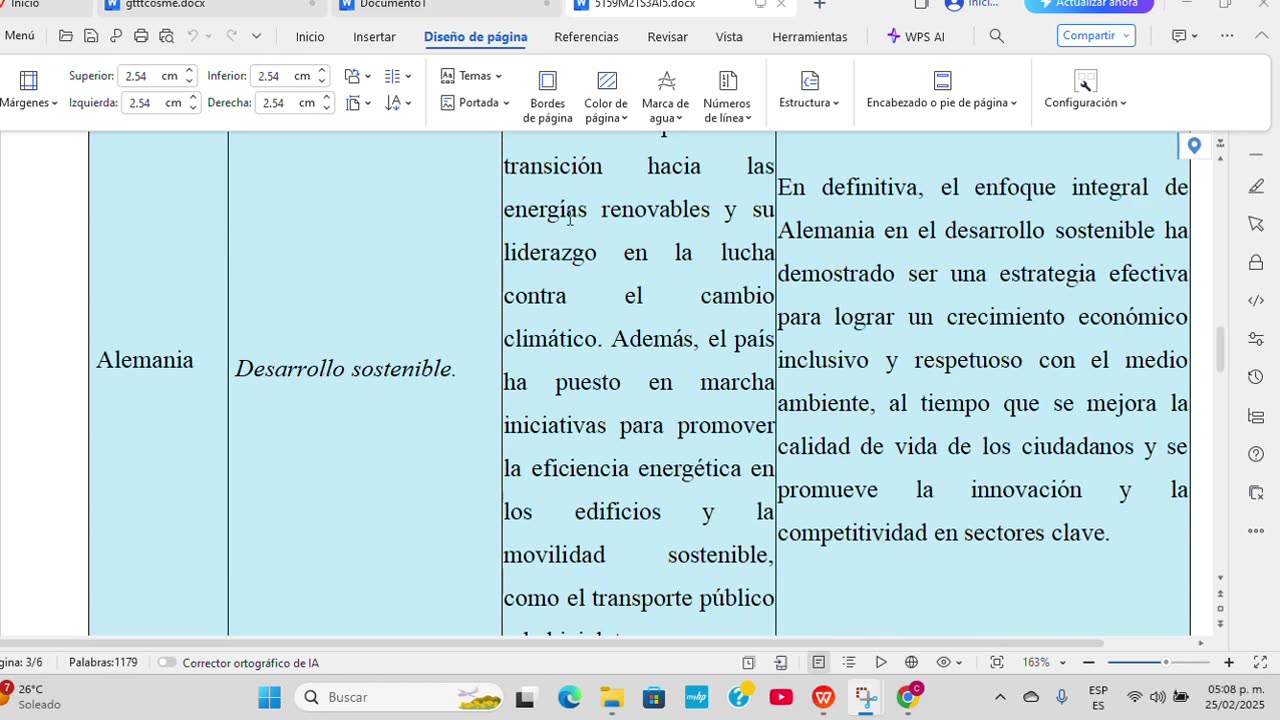Switch to web layout view icon
Screen dimensions: 1280x720
tap(911, 662)
